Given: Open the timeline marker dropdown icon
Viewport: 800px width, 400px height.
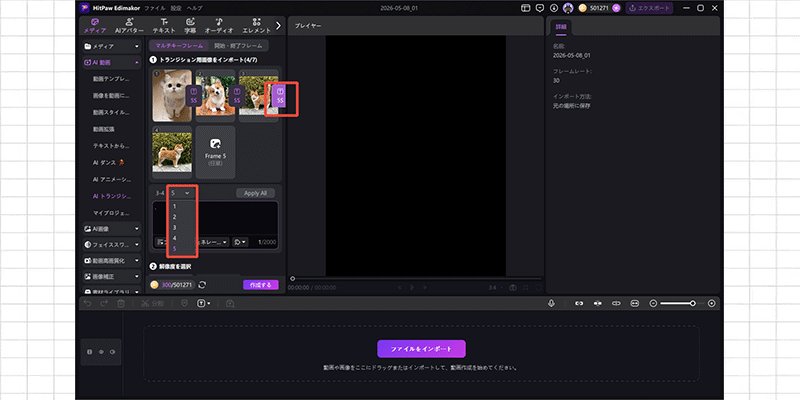Looking at the screenshot, I should [204, 303].
